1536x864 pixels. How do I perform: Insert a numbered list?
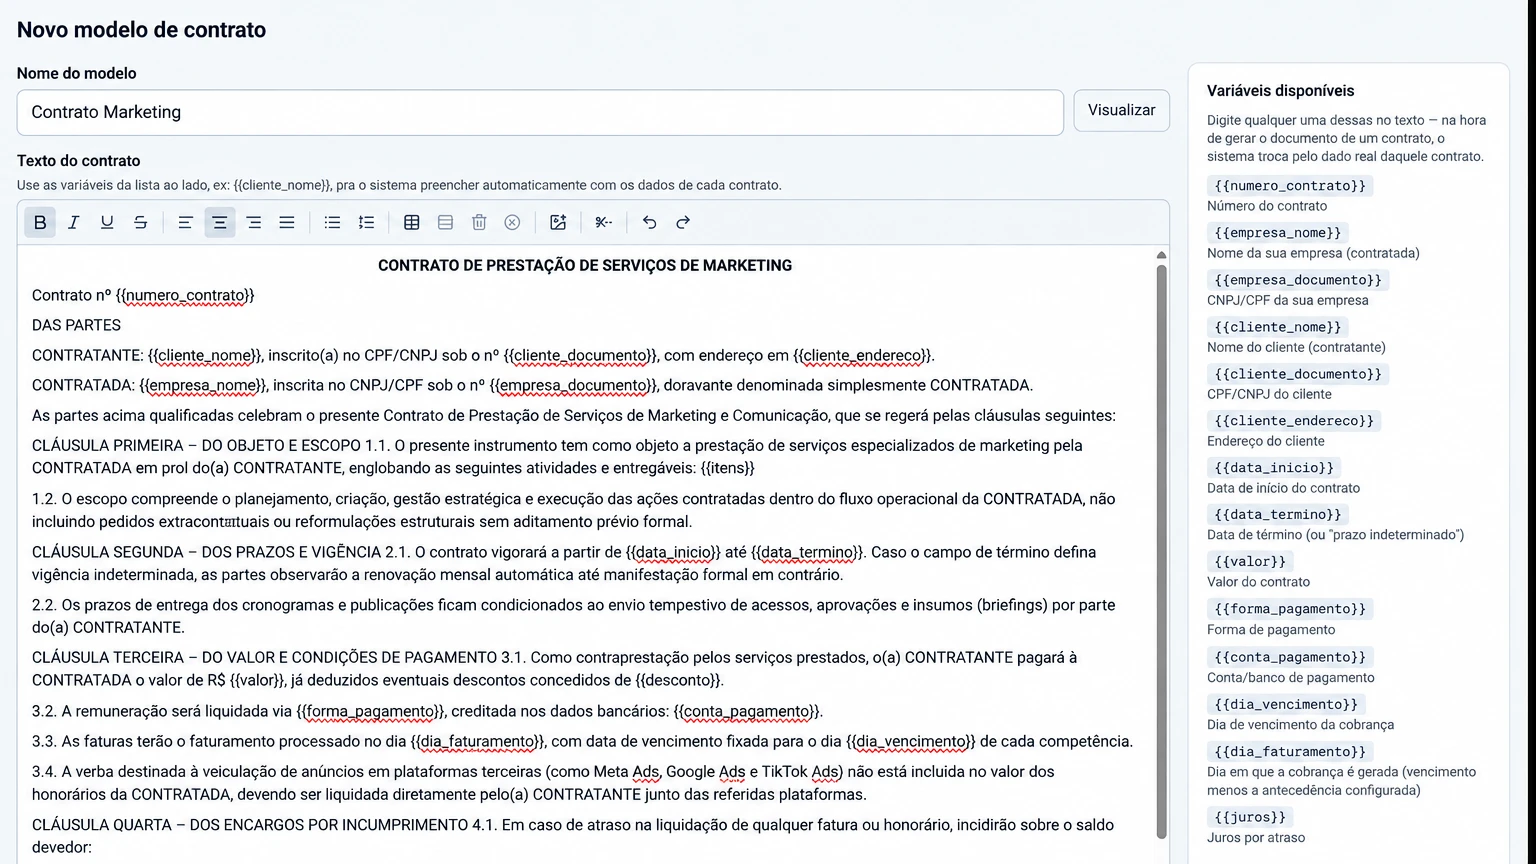(366, 222)
